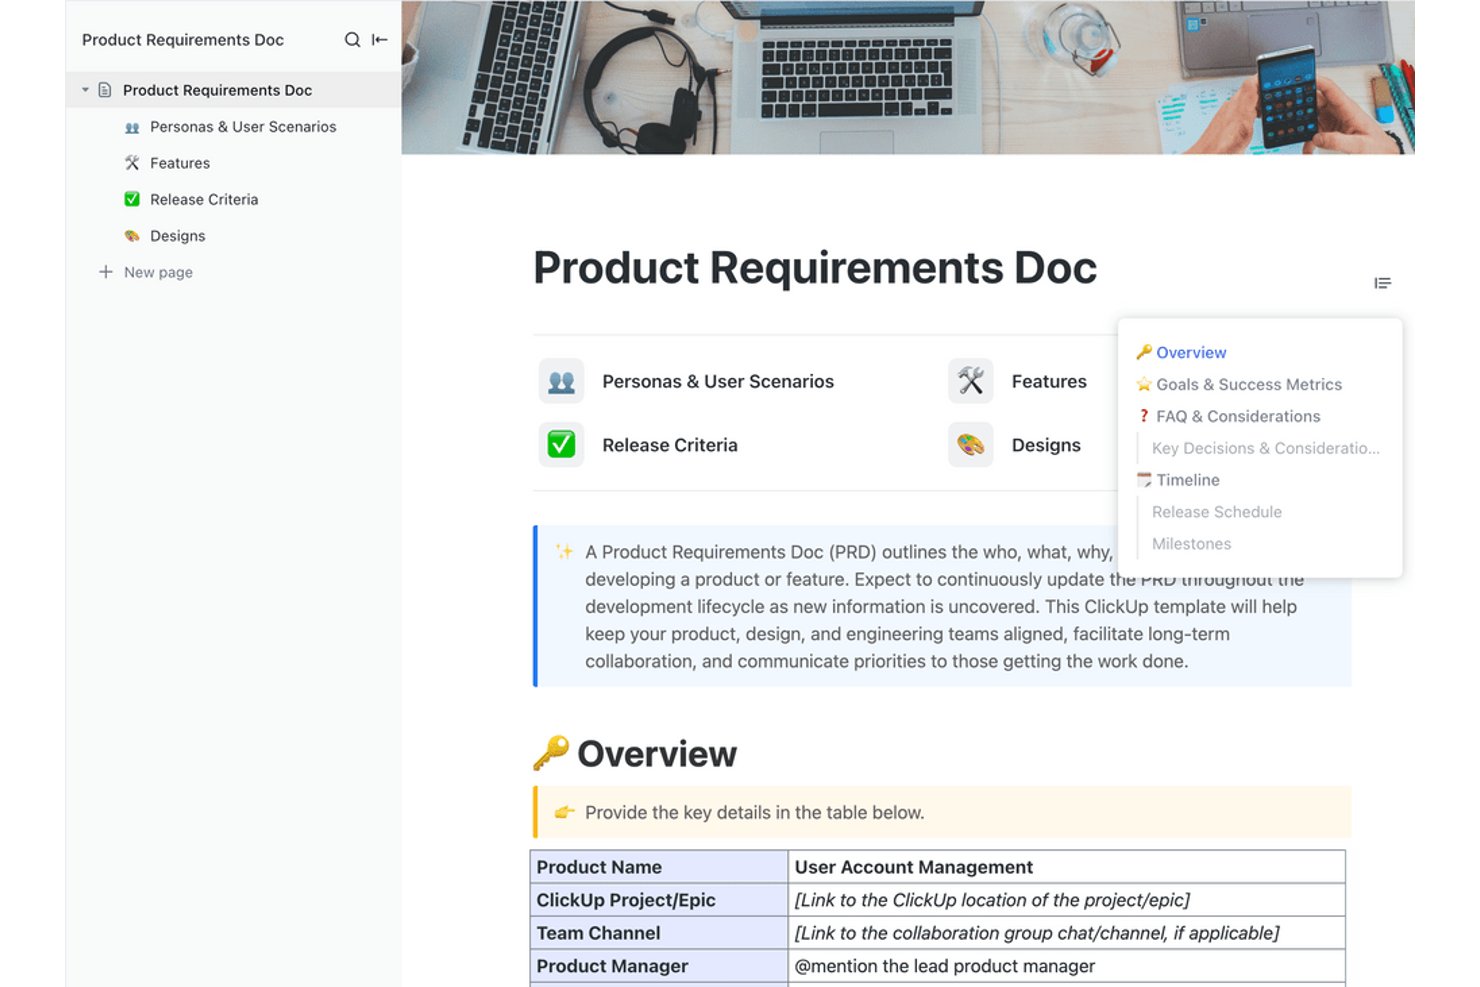This screenshot has height=987, width=1480.
Task: Click the green checkmark icon in sidebar
Action: click(132, 199)
